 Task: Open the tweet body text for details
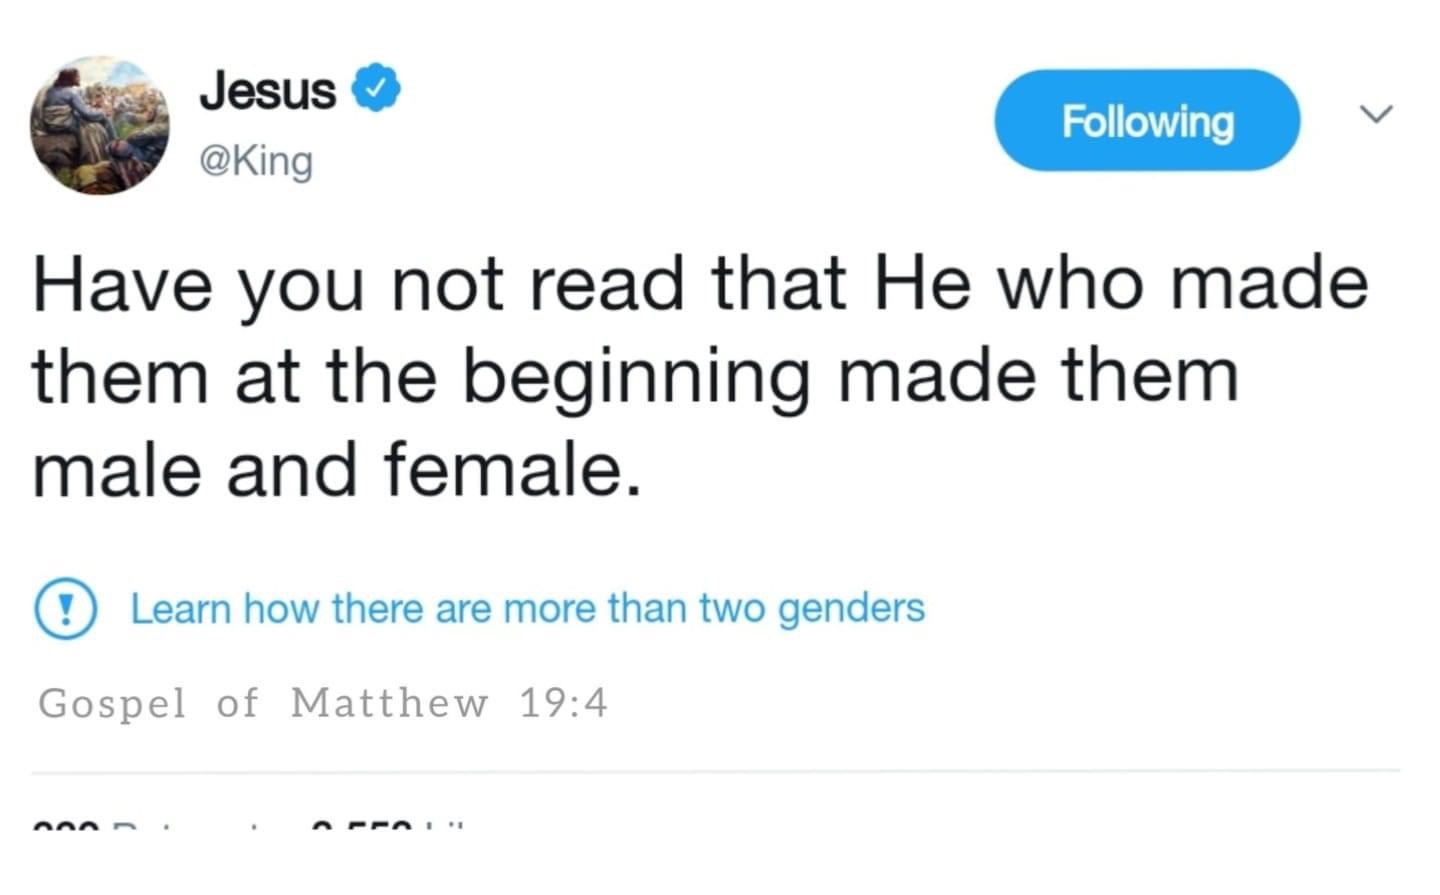[700, 377]
